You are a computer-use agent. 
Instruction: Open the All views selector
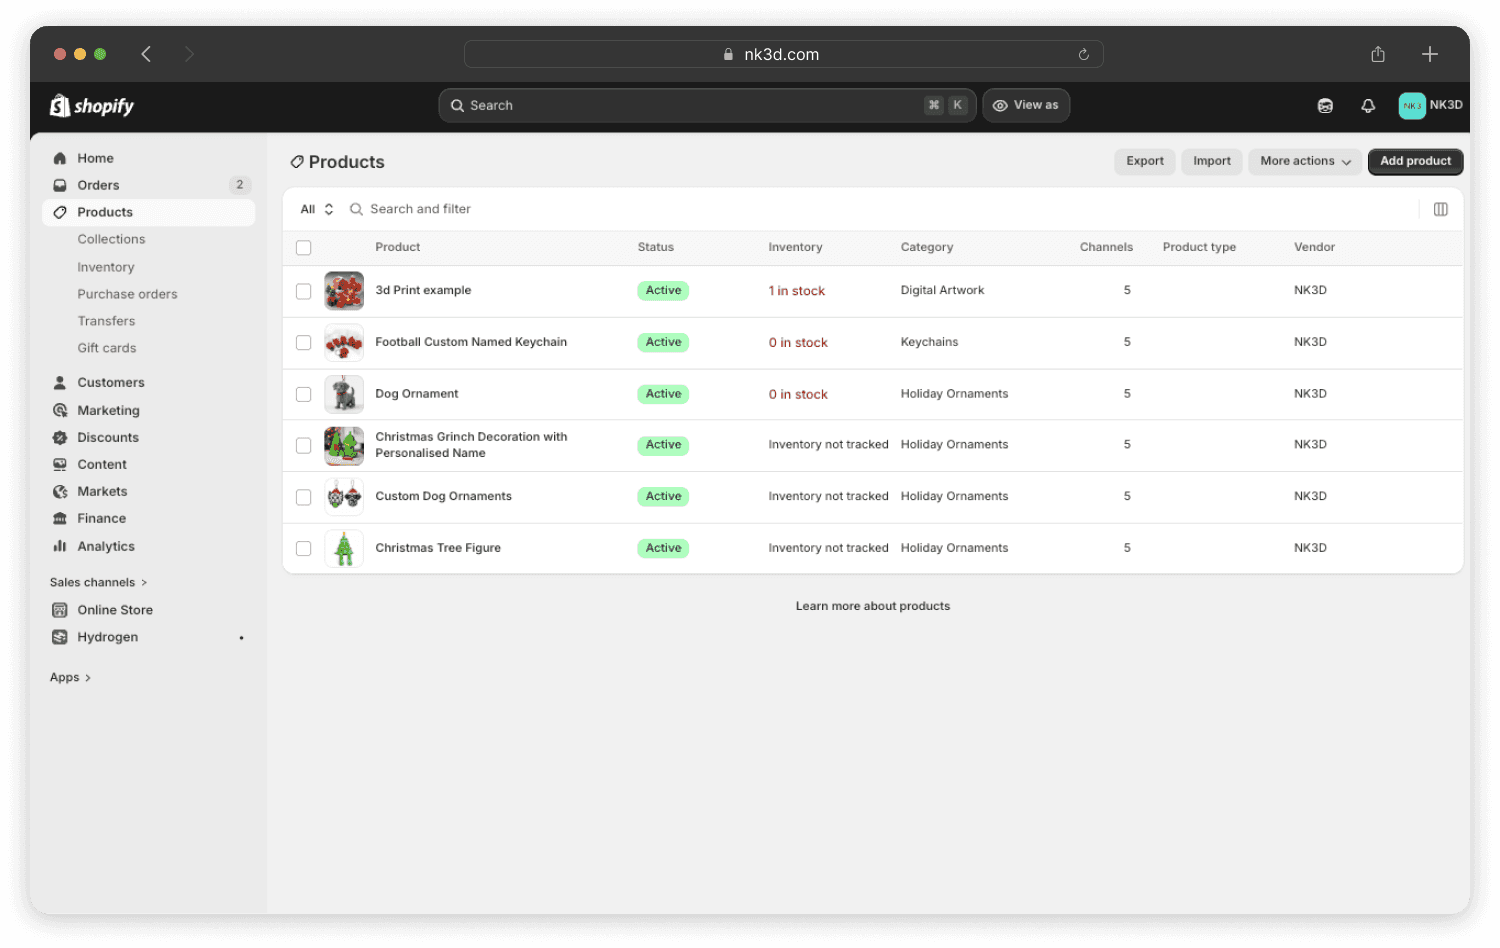click(317, 209)
